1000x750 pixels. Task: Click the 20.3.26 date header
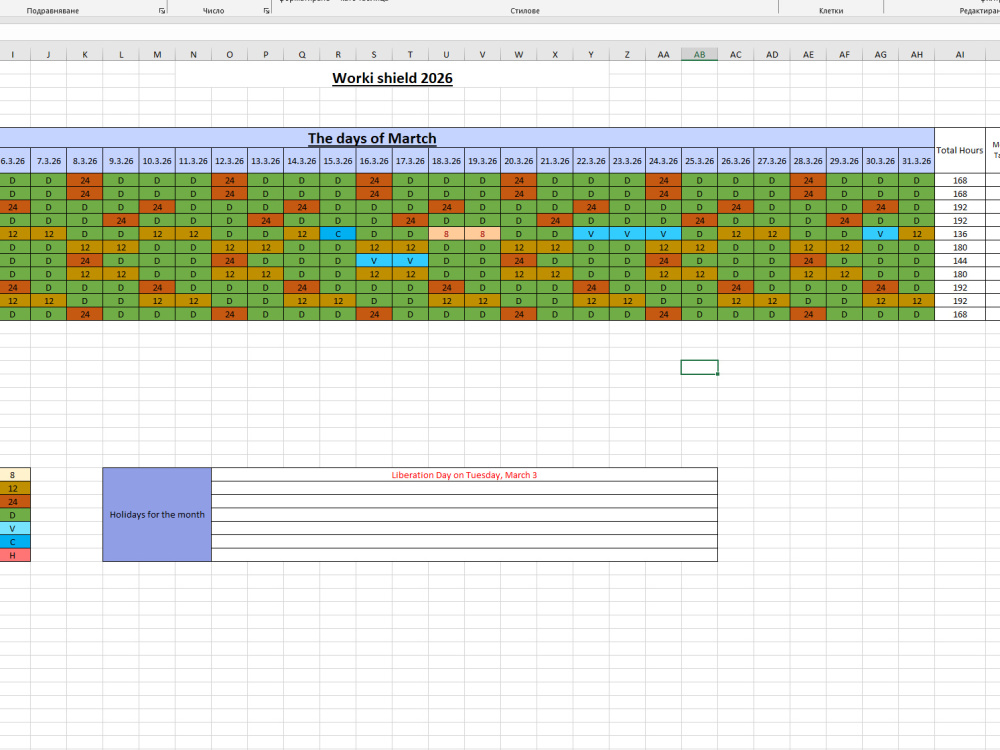518,161
